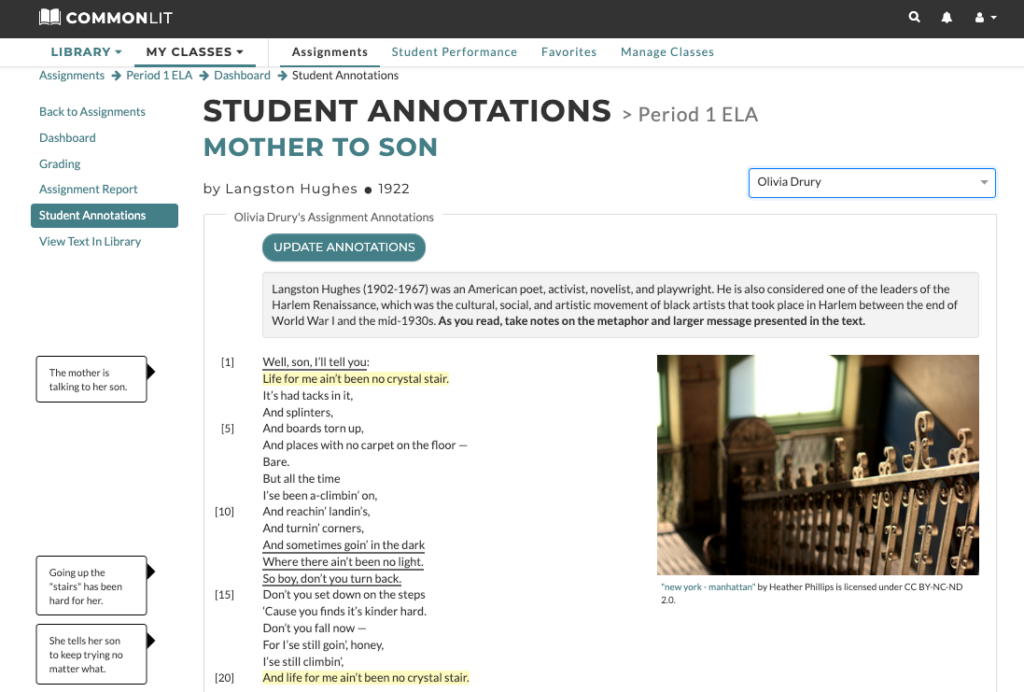Click the poem line 'But all the time'

coord(301,479)
